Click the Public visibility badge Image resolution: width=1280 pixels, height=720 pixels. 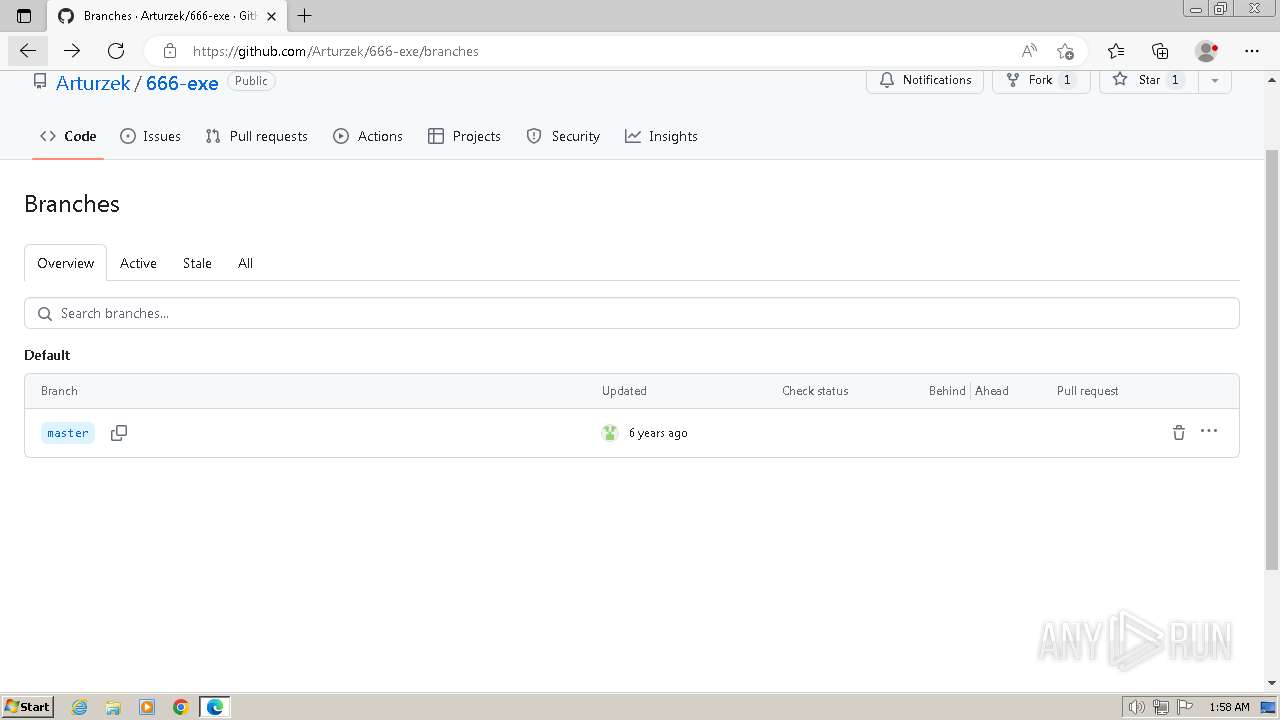pyautogui.click(x=251, y=81)
